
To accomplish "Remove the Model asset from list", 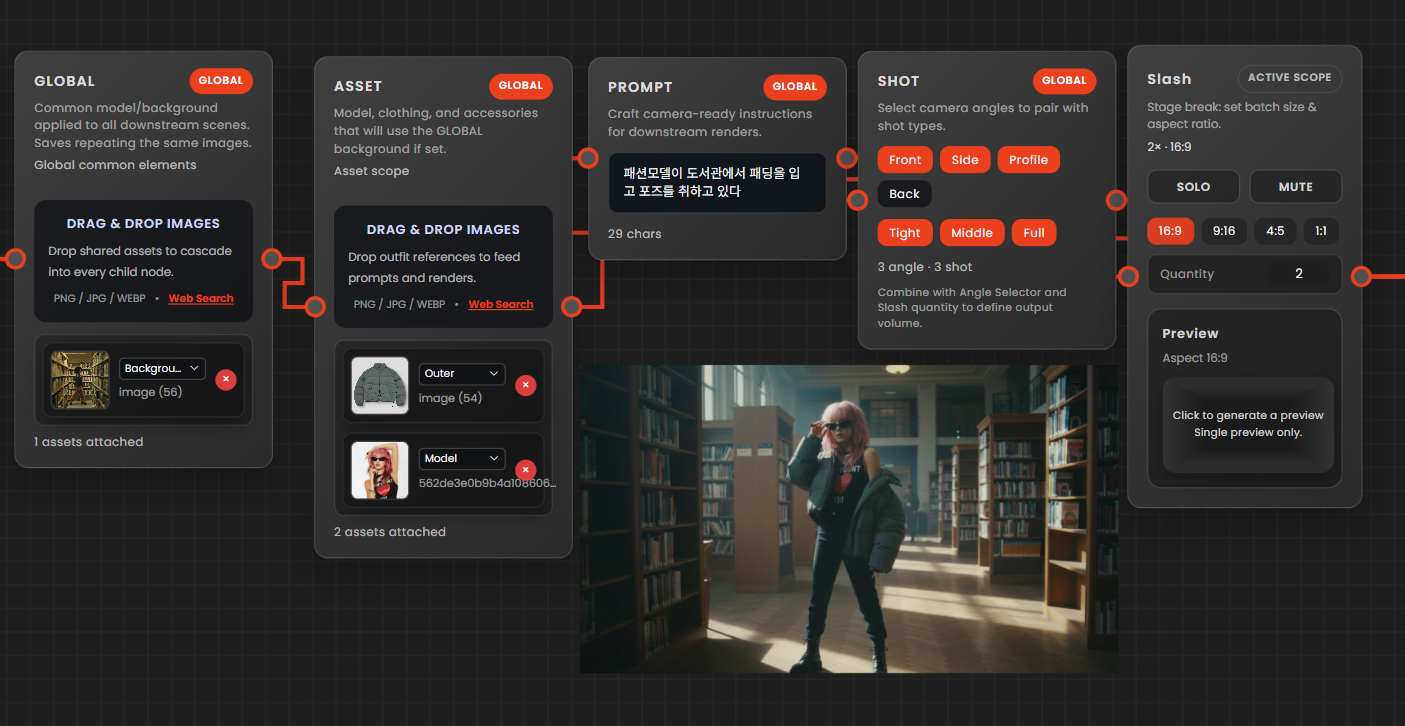I will click(x=525, y=470).
